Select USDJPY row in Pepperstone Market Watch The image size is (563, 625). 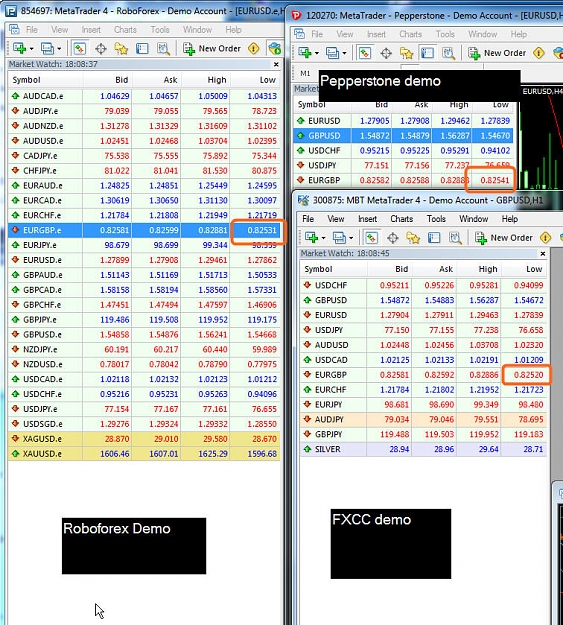click(x=403, y=165)
